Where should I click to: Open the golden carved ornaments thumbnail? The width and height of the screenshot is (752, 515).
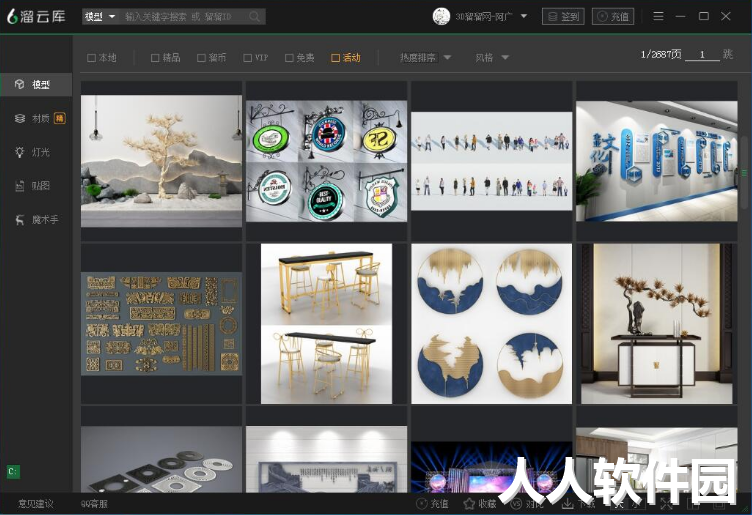pos(162,324)
